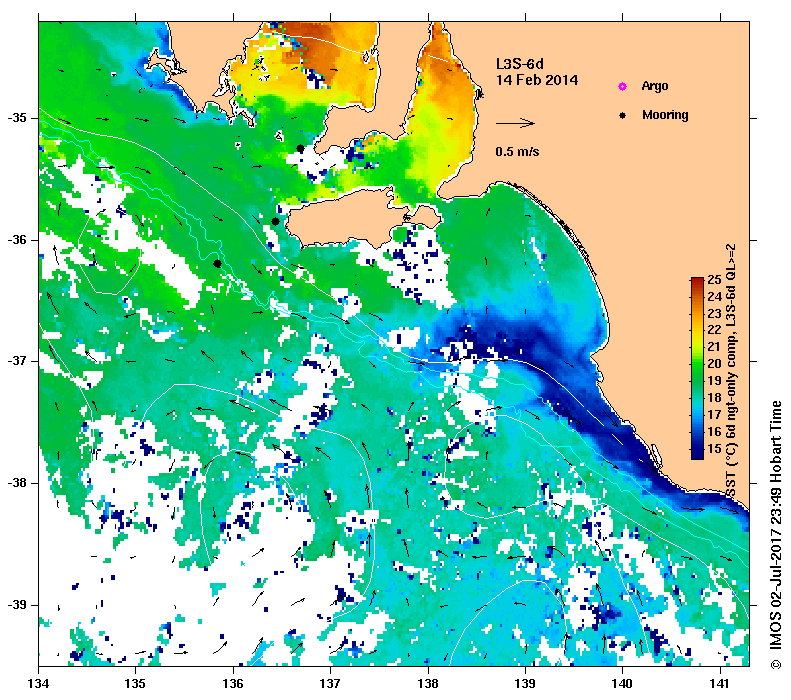The image size is (791, 700).
Task: Click latitude label -39
Action: tap(17, 605)
